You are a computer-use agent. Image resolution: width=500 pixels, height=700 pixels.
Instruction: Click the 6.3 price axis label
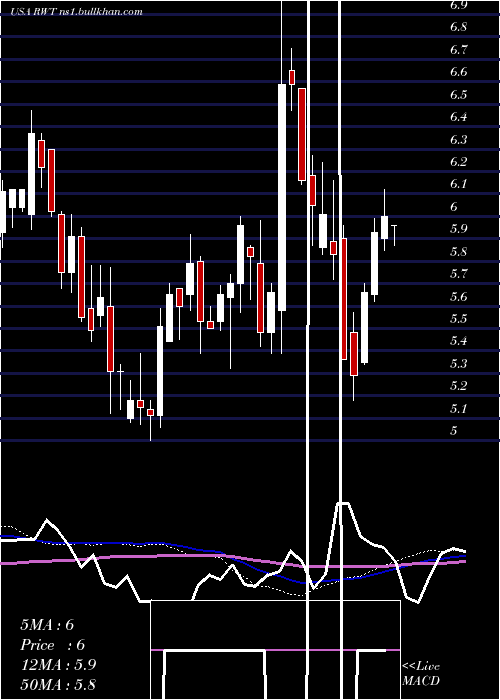[459, 140]
